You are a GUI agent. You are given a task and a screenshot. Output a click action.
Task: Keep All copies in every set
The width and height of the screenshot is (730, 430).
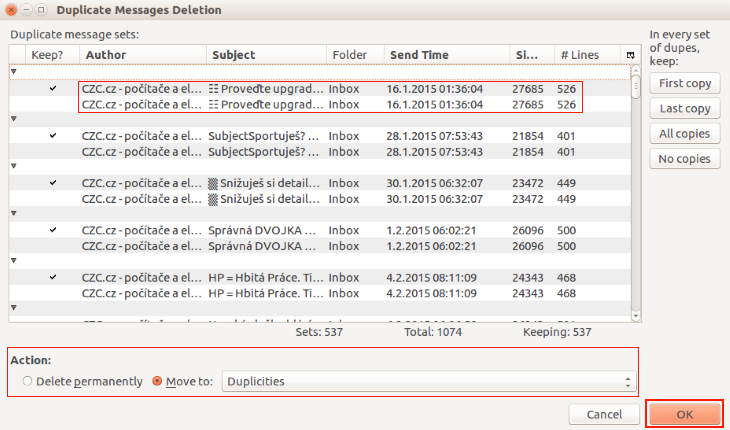[x=685, y=133]
